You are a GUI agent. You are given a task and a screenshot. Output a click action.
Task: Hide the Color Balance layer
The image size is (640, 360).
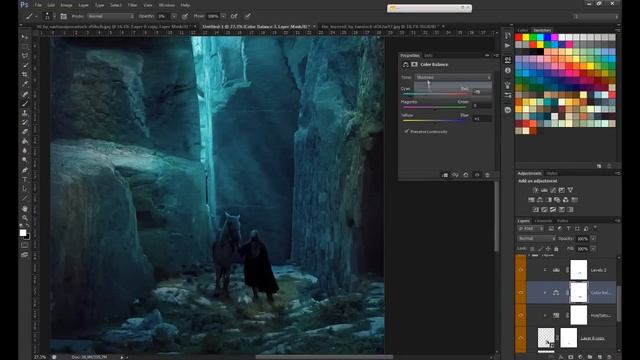[521, 292]
